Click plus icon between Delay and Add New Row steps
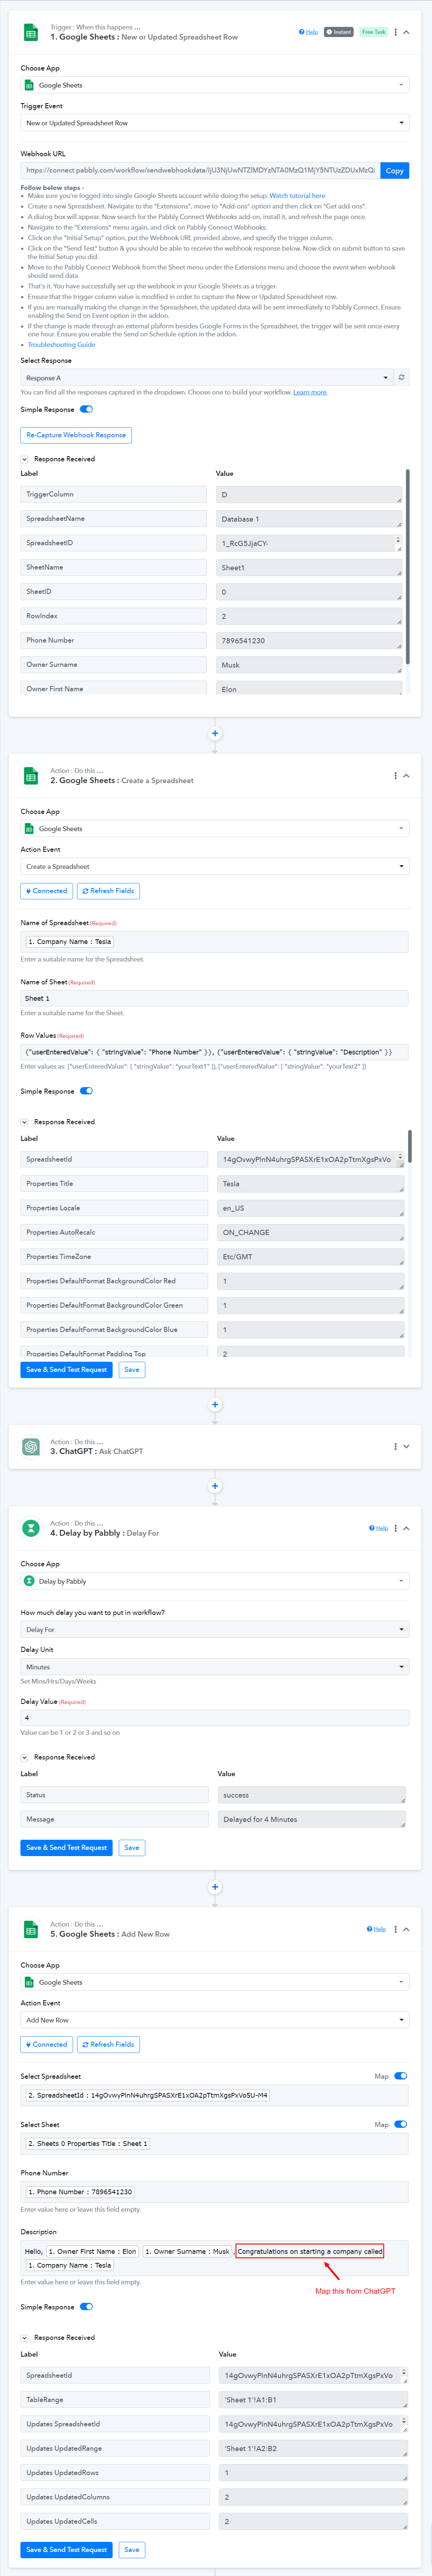Screen dimensions: 432x2576 (215, 1887)
